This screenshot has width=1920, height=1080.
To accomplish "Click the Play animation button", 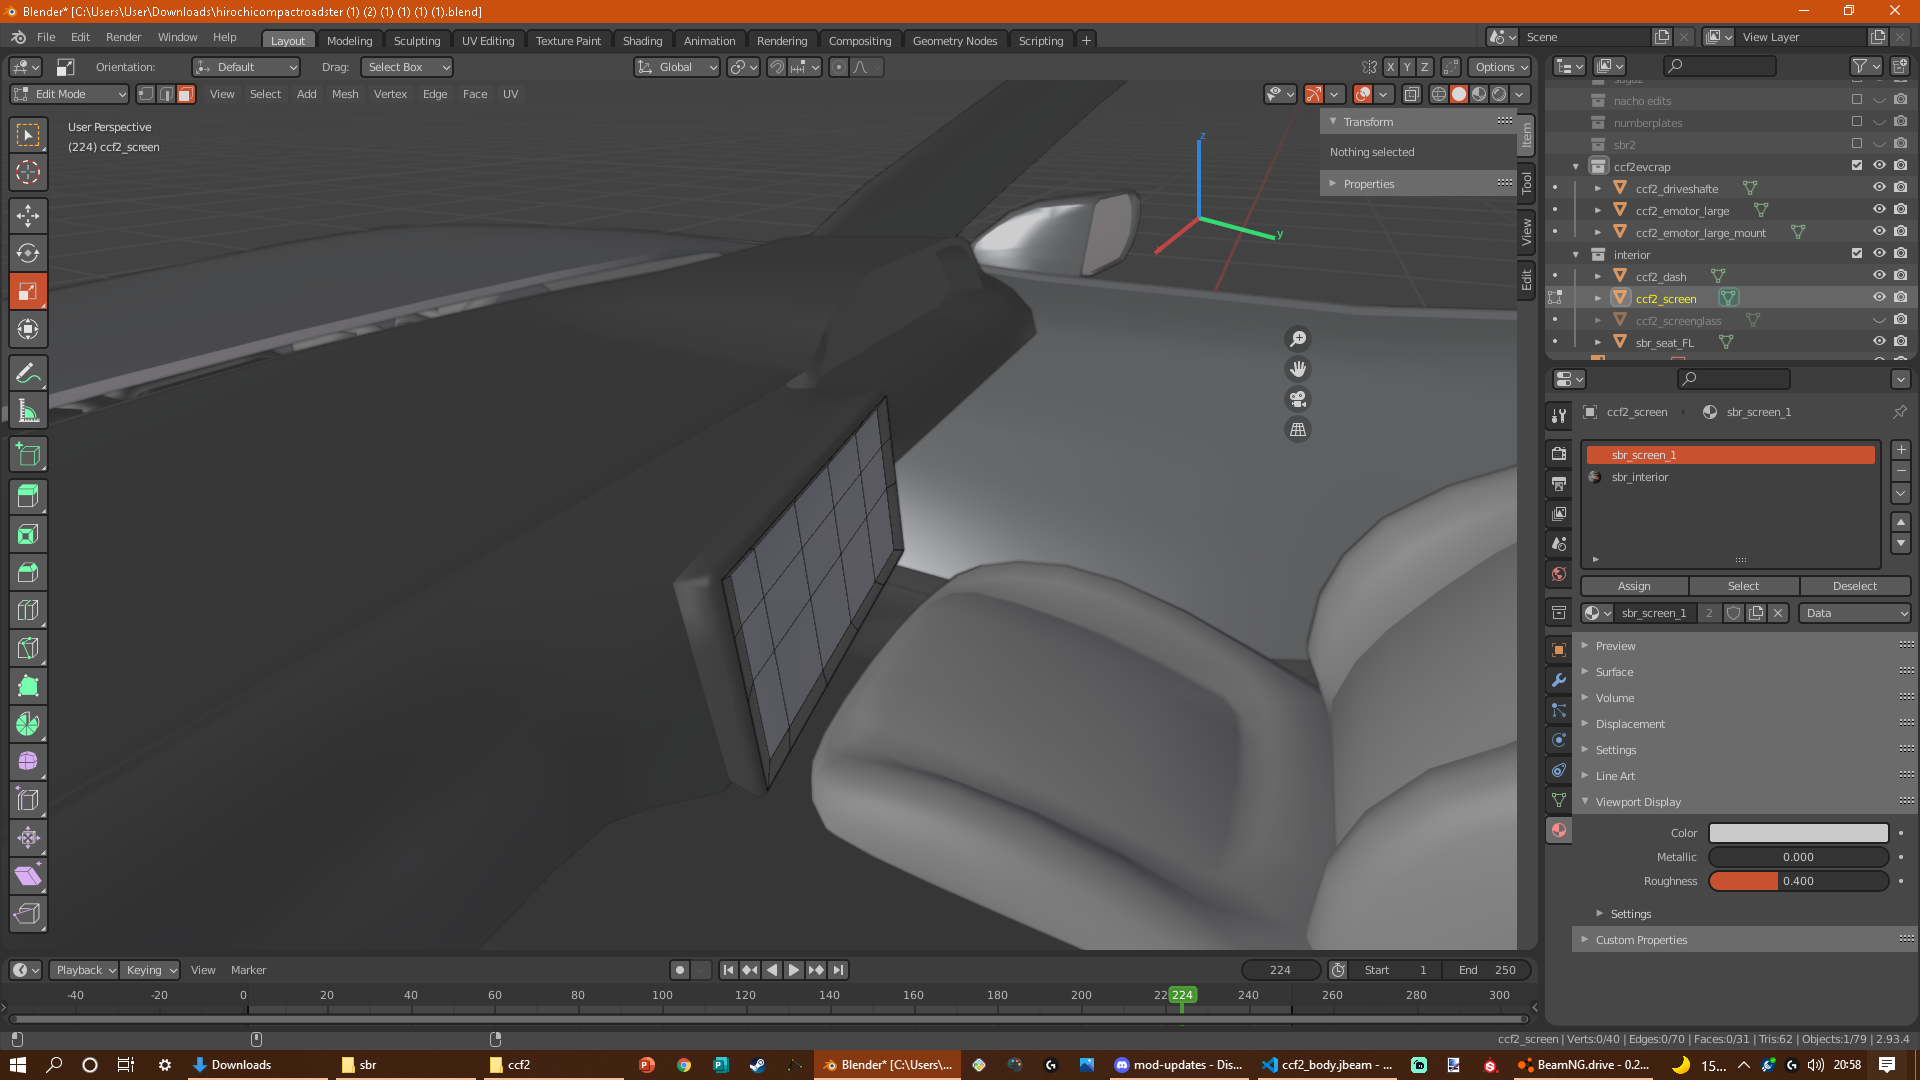I will click(793, 970).
